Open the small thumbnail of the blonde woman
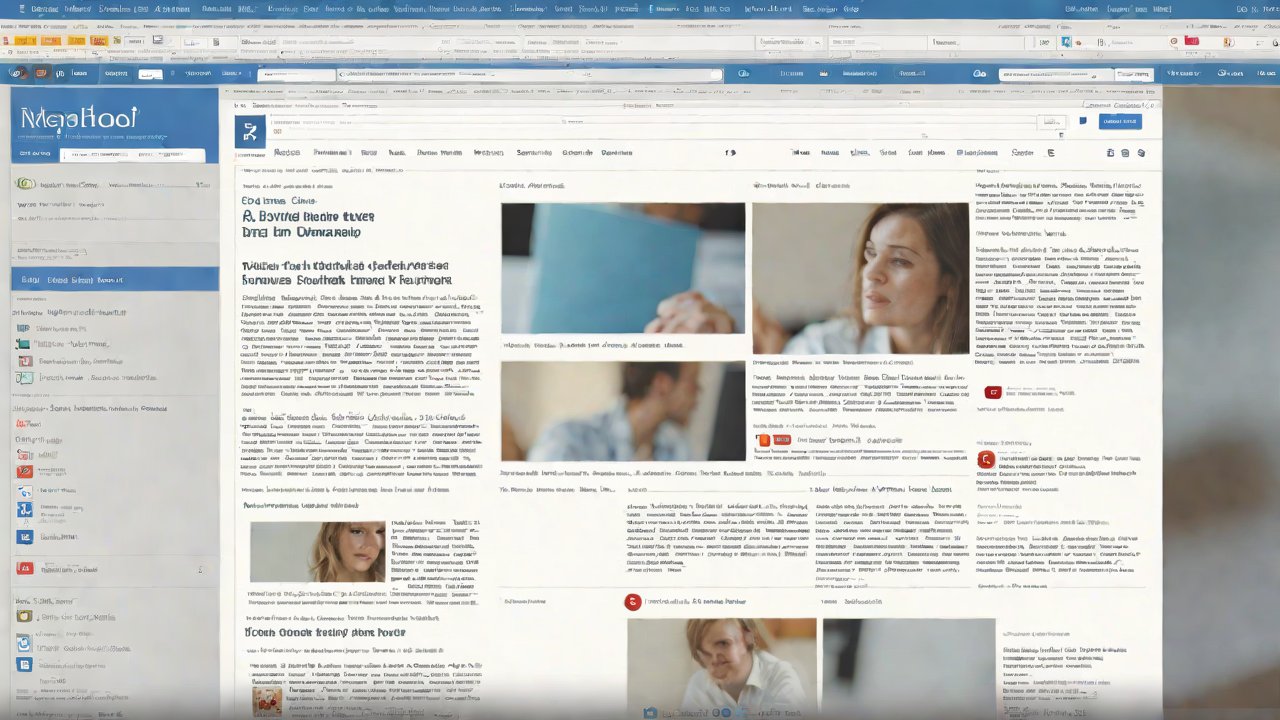1280x720 pixels. click(317, 551)
